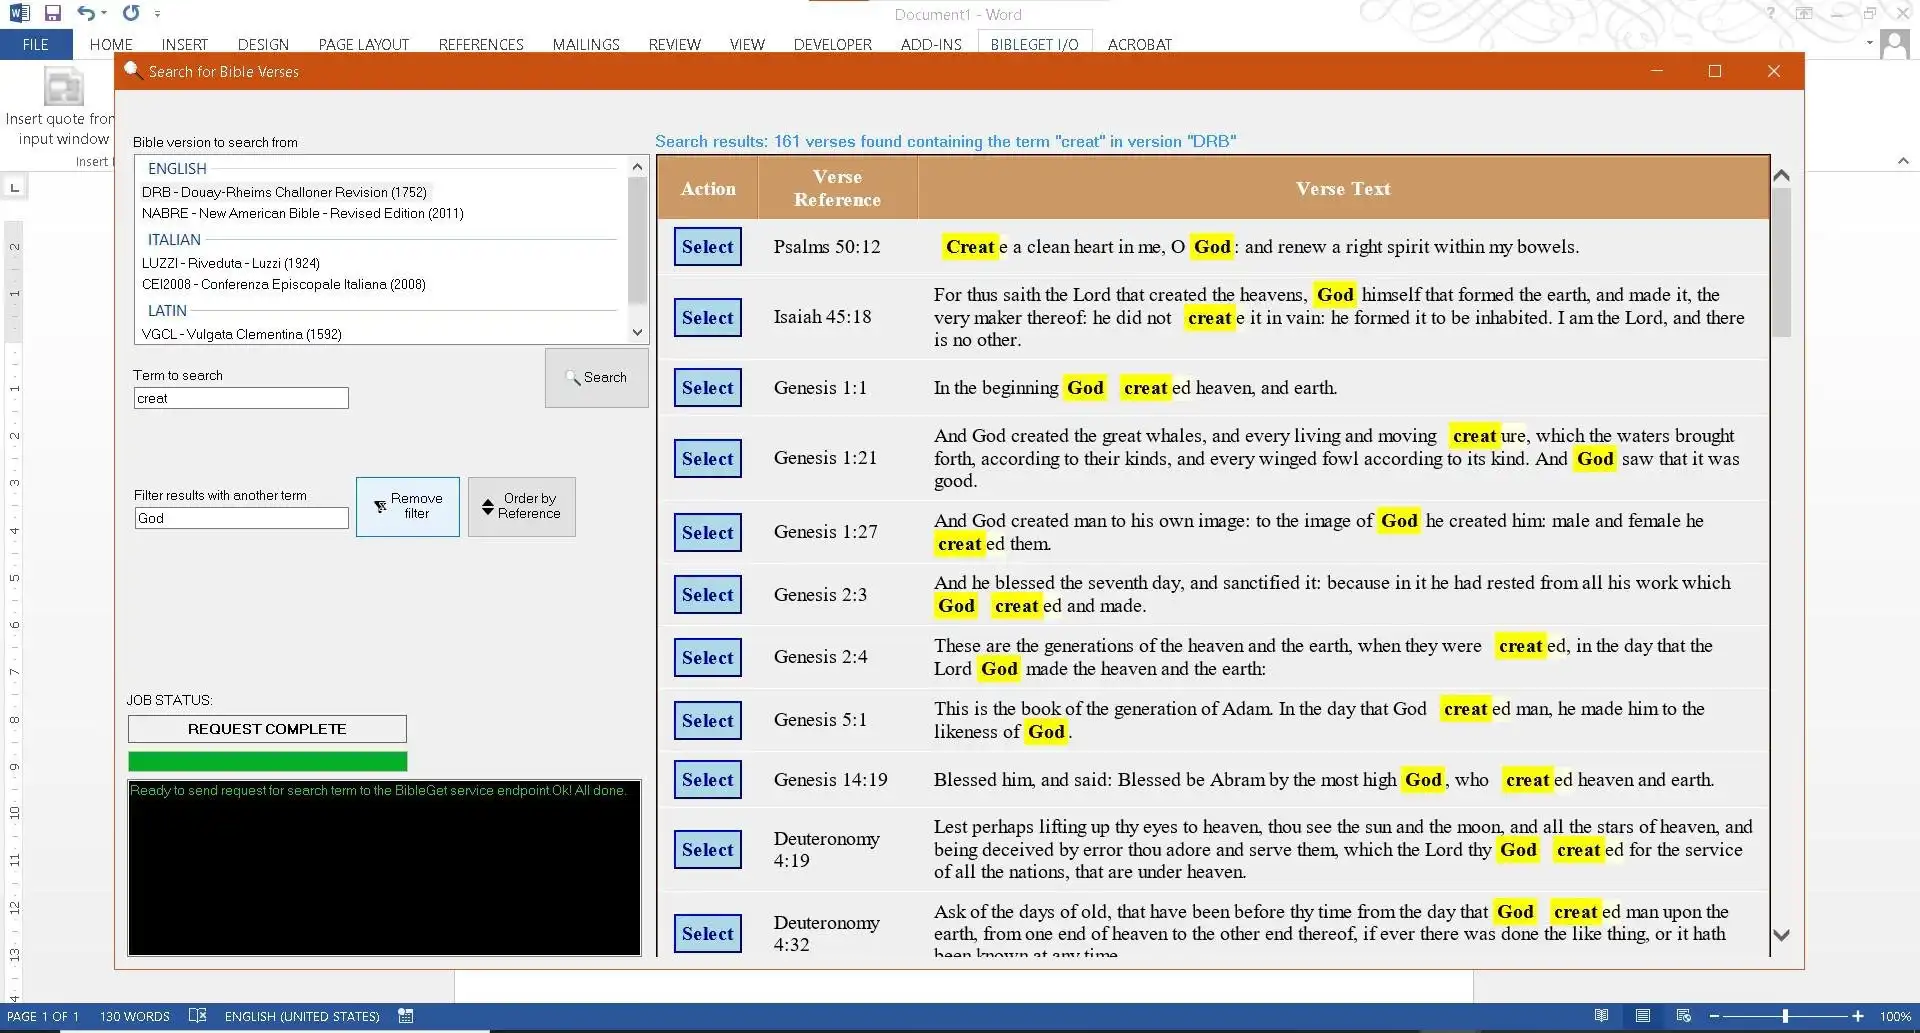Click the Search magnifier button
The image size is (1920, 1033).
click(x=596, y=378)
